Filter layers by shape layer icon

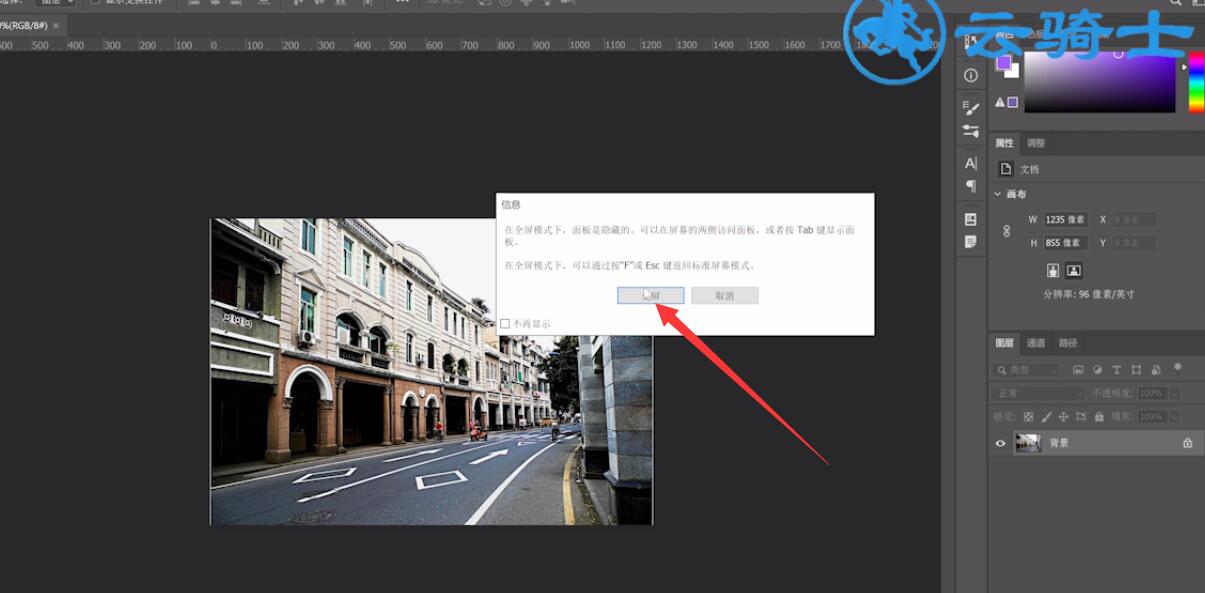(x=1135, y=370)
